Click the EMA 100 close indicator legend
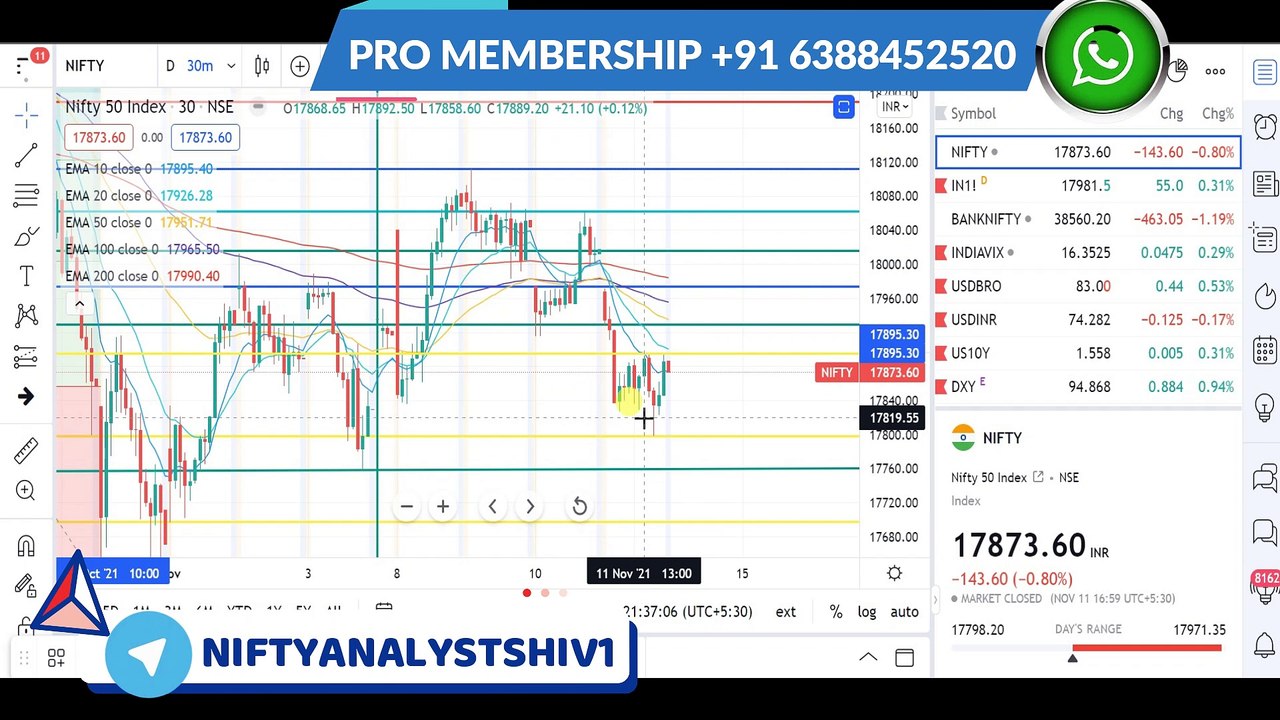This screenshot has height=720, width=1280. click(x=142, y=249)
